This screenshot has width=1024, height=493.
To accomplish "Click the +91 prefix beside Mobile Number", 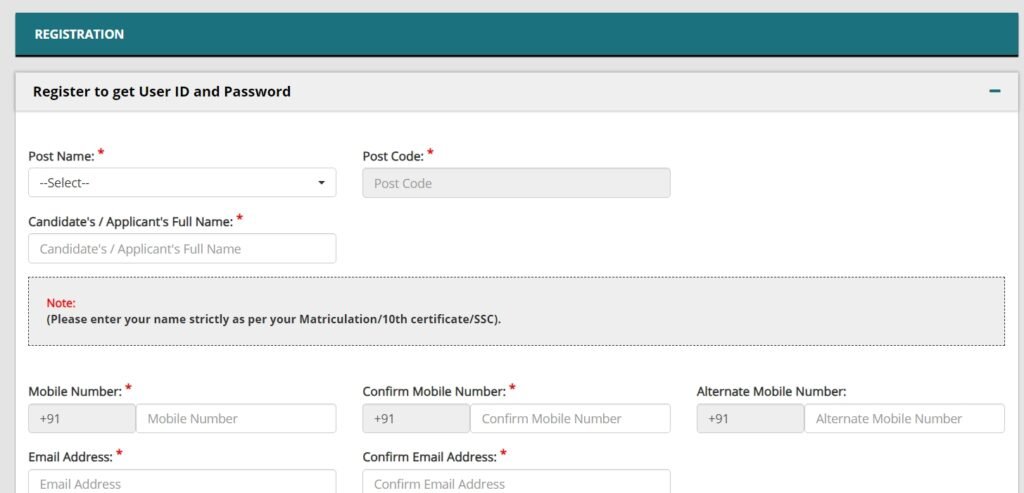I will click(x=82, y=419).
